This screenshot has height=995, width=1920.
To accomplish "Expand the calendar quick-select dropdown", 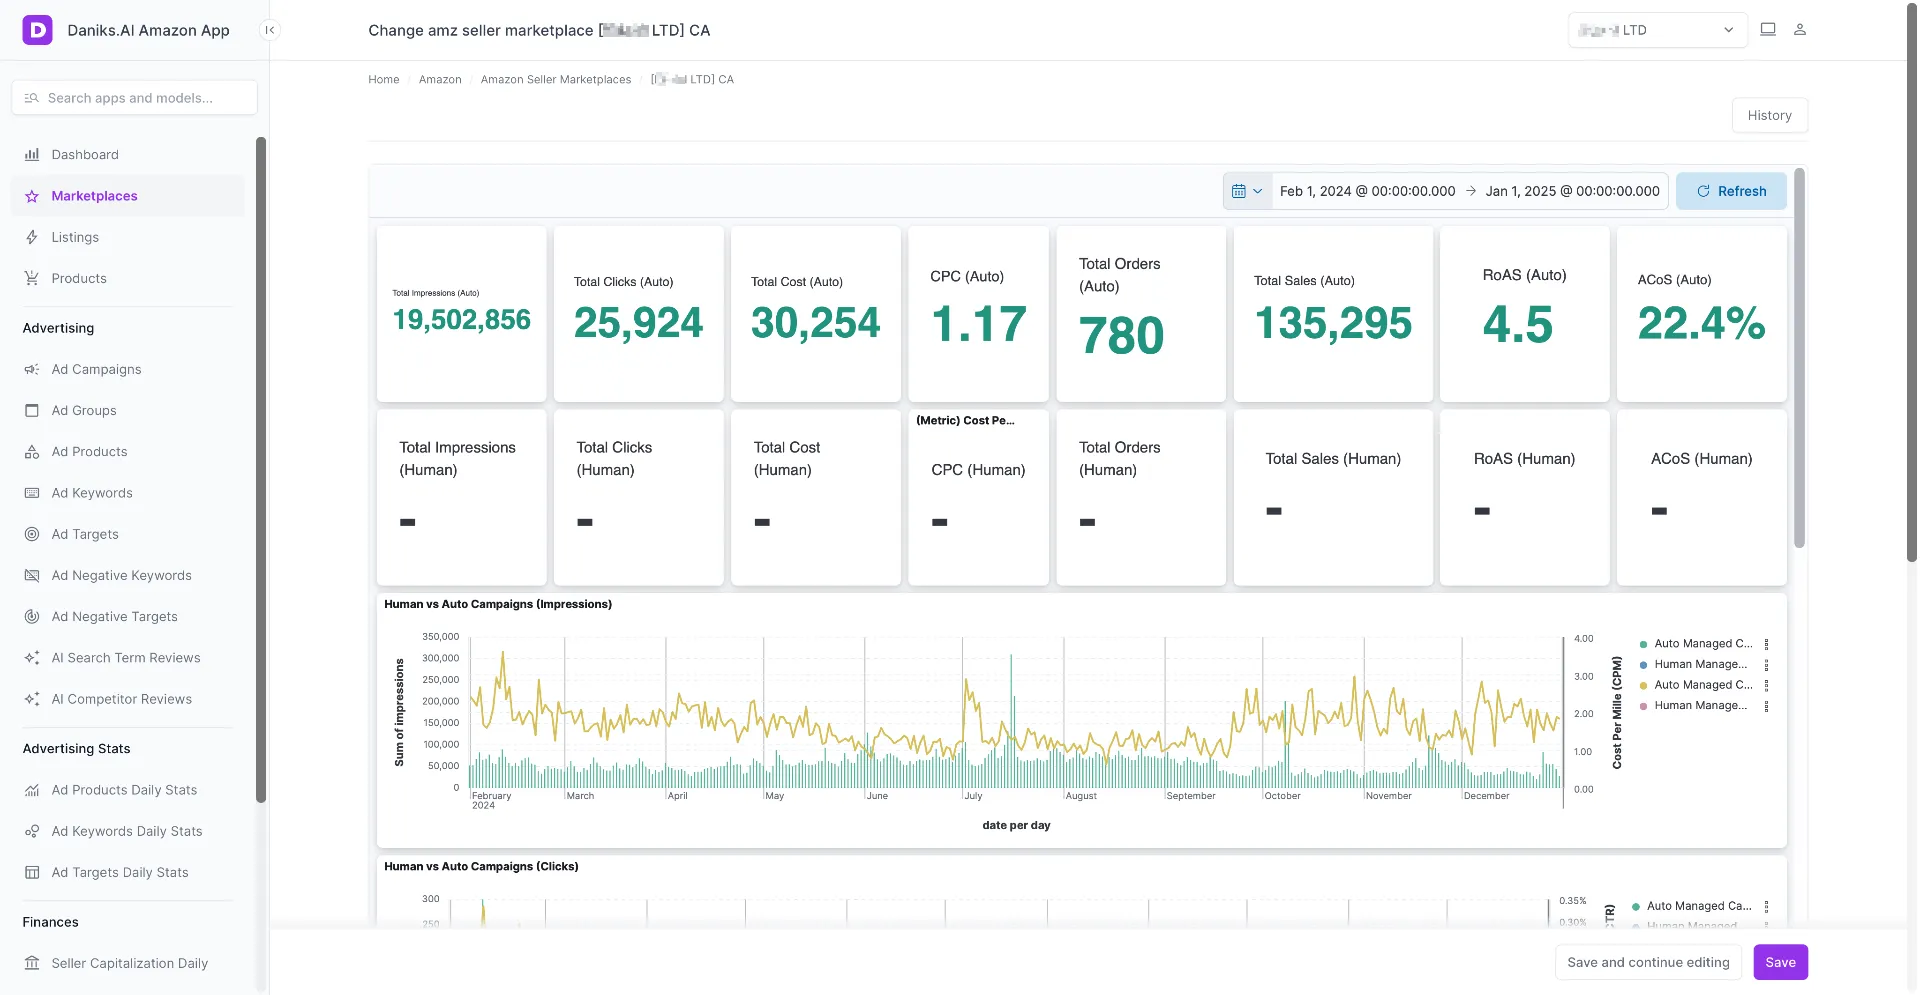I will point(1247,191).
